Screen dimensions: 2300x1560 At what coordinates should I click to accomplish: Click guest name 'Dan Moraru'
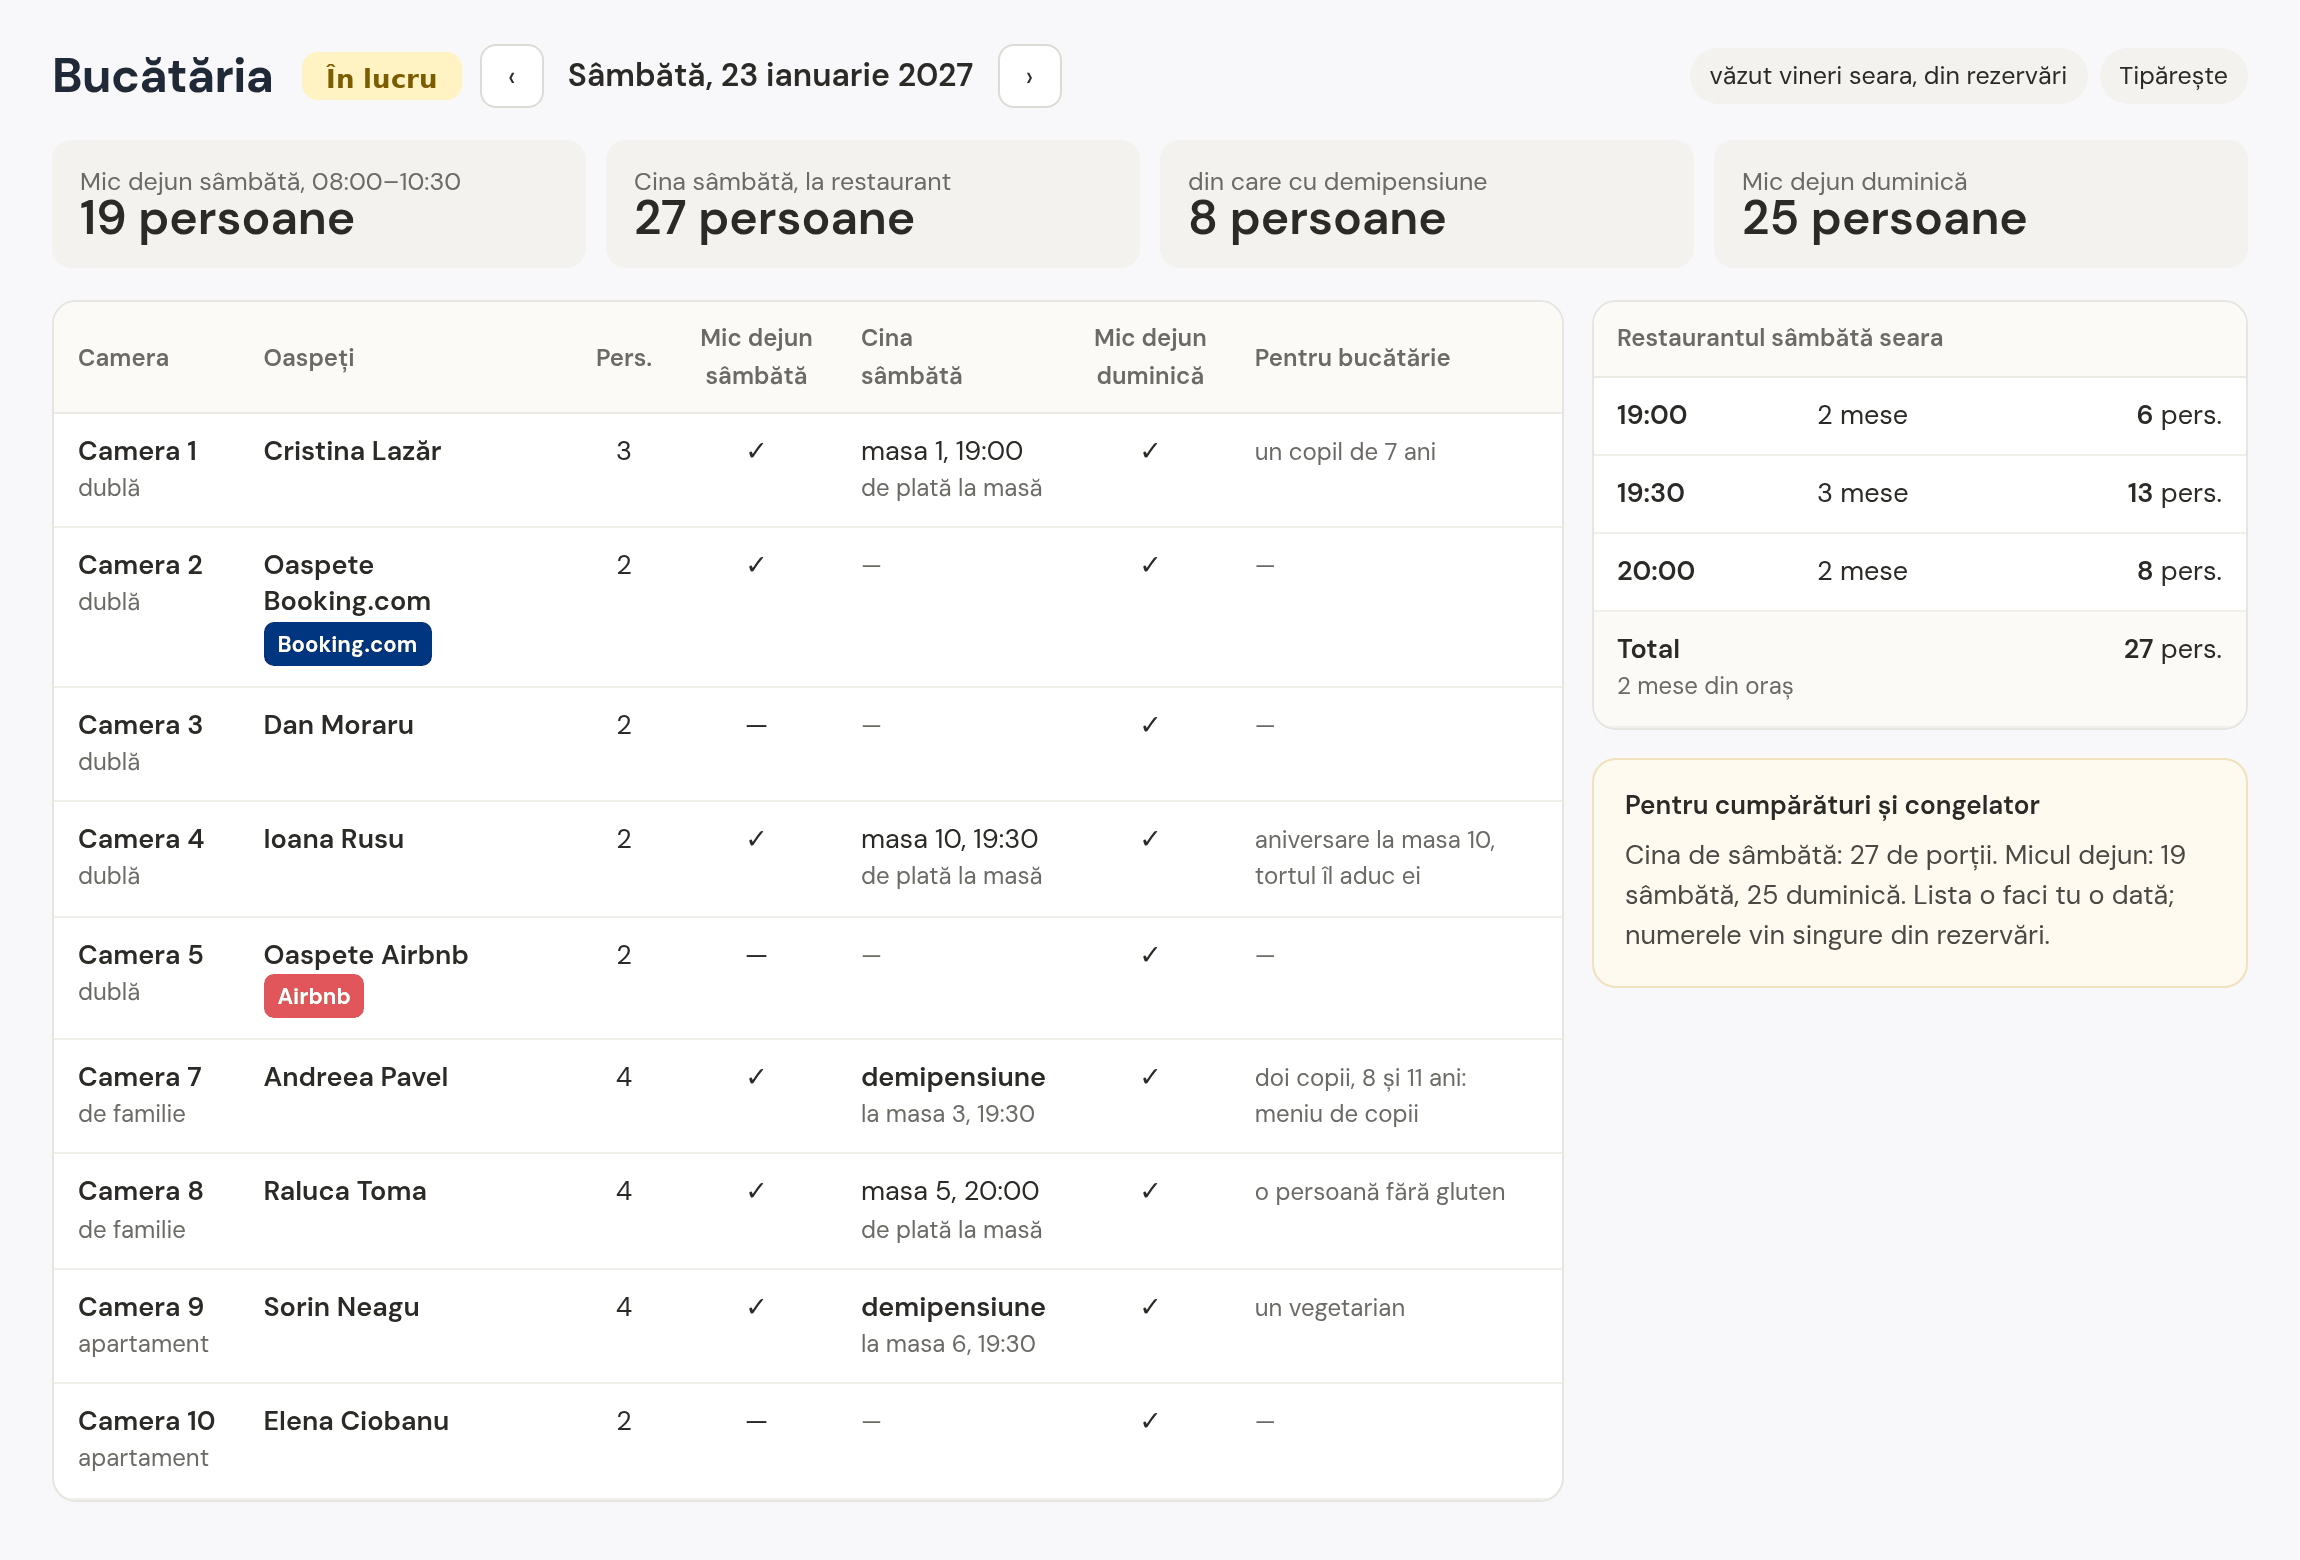338,725
